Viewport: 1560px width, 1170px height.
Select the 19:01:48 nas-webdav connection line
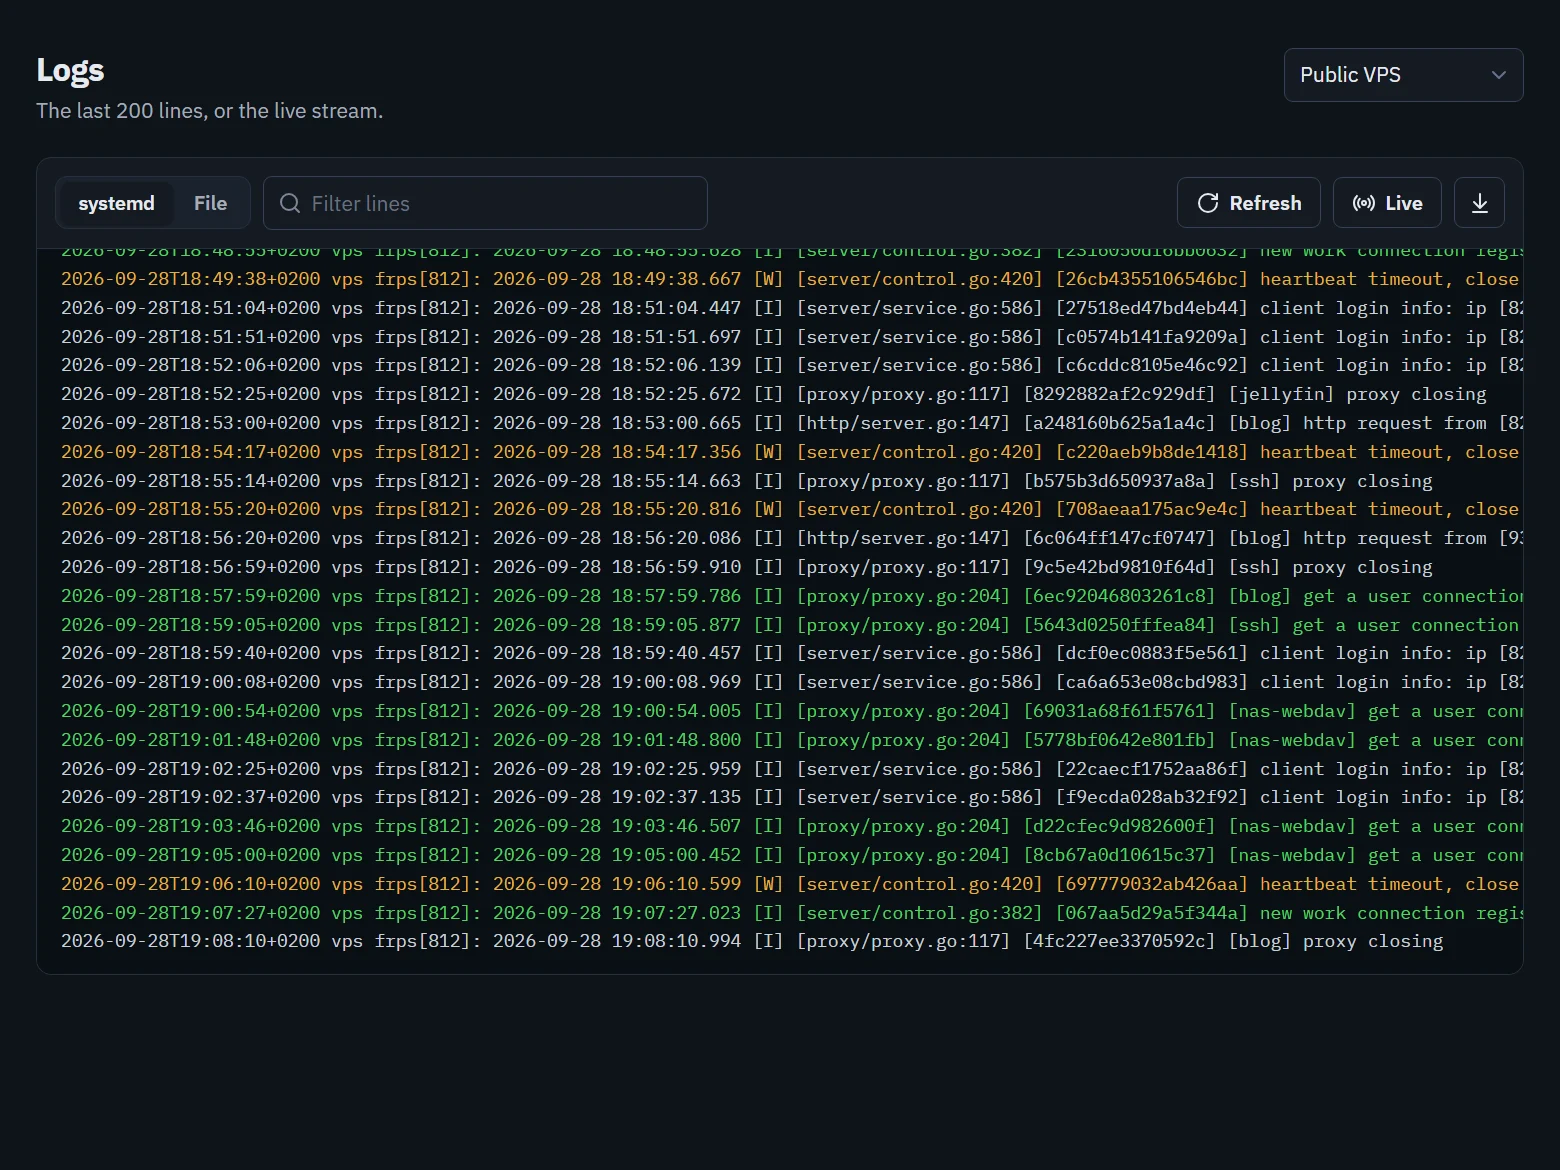(x=790, y=740)
